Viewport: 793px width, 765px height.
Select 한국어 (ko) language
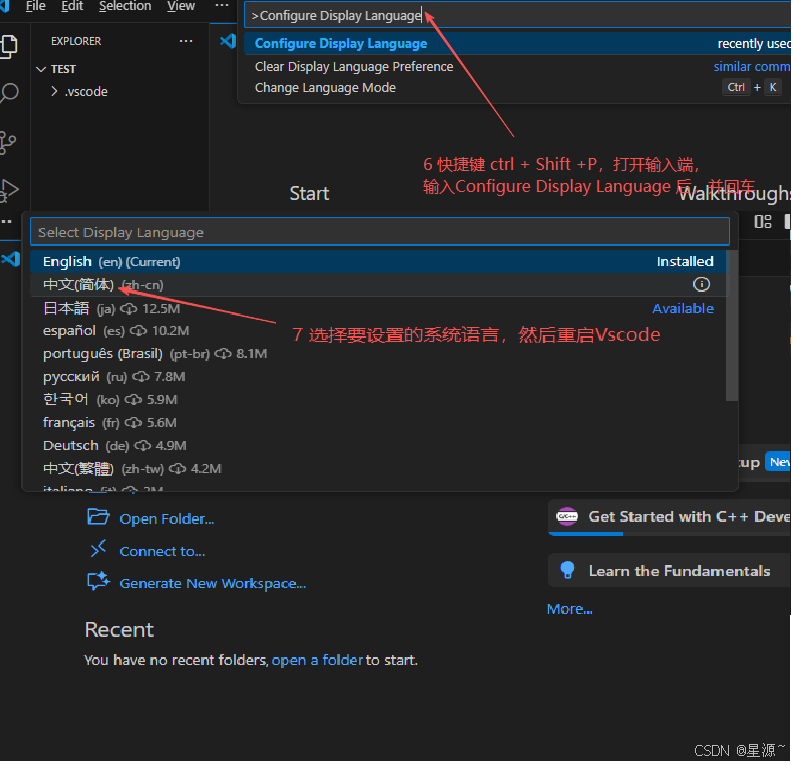pyautogui.click(x=378, y=399)
